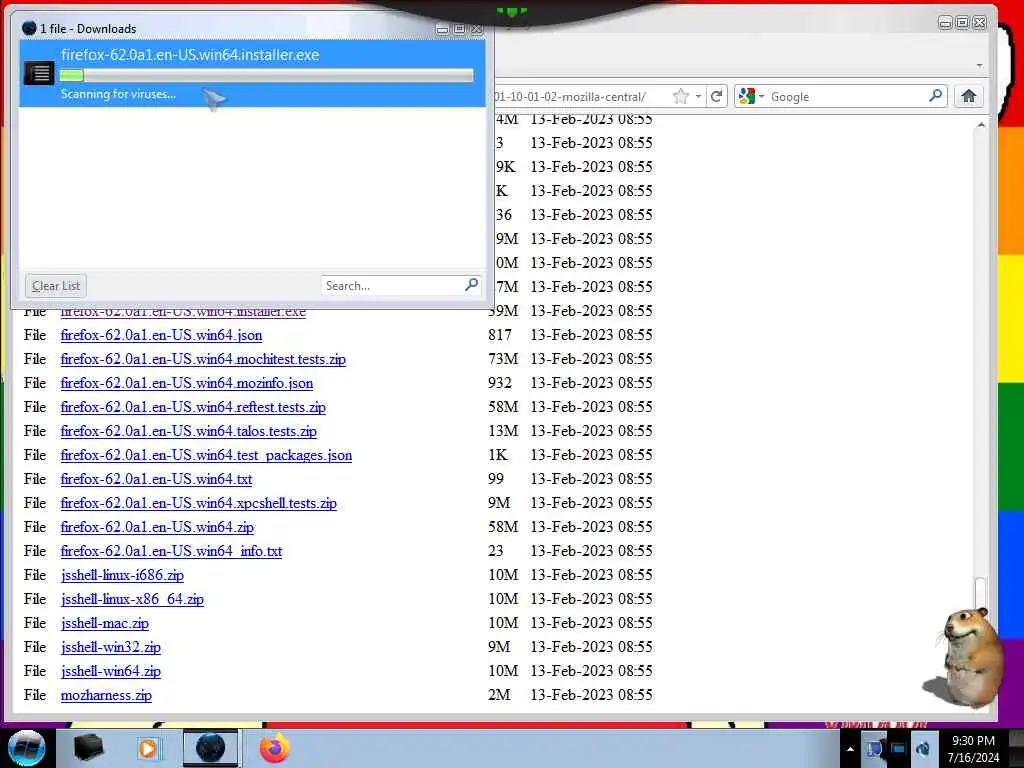
Task: Open the firefox-62.0a1.en-US.win64.txt link
Action: tap(156, 479)
